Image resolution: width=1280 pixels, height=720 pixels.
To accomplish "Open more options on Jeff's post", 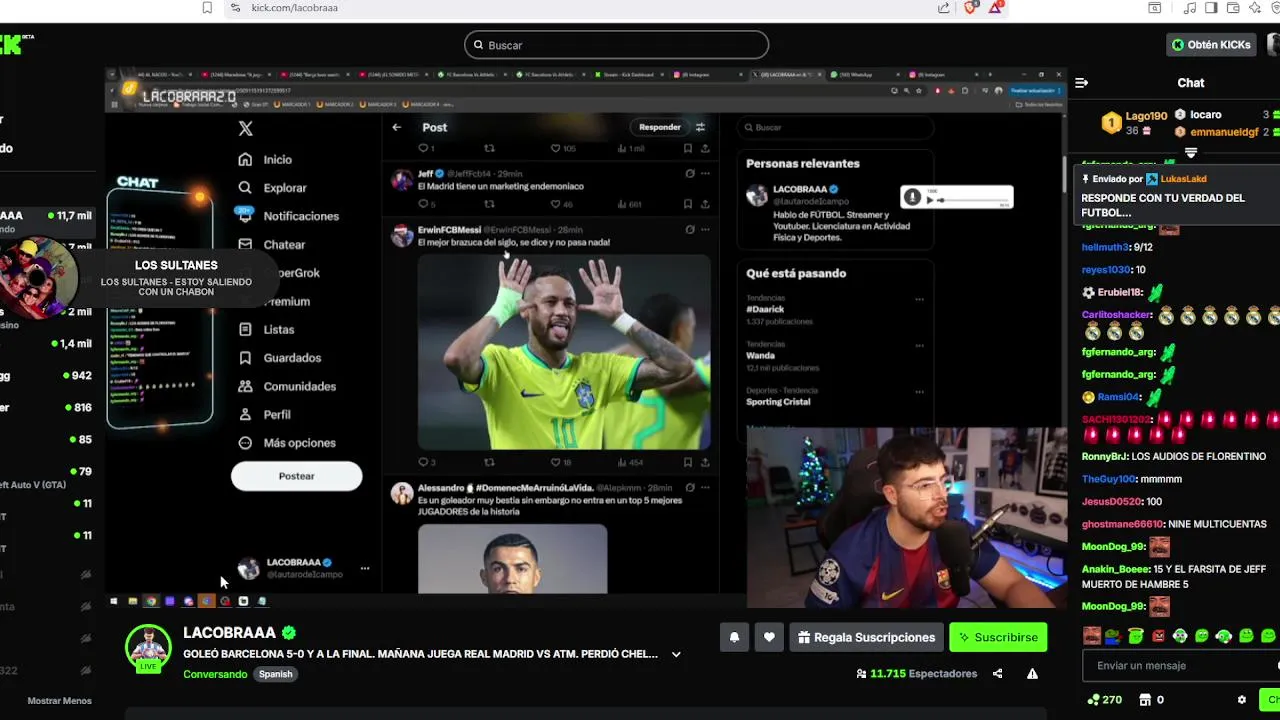I will [x=705, y=174].
